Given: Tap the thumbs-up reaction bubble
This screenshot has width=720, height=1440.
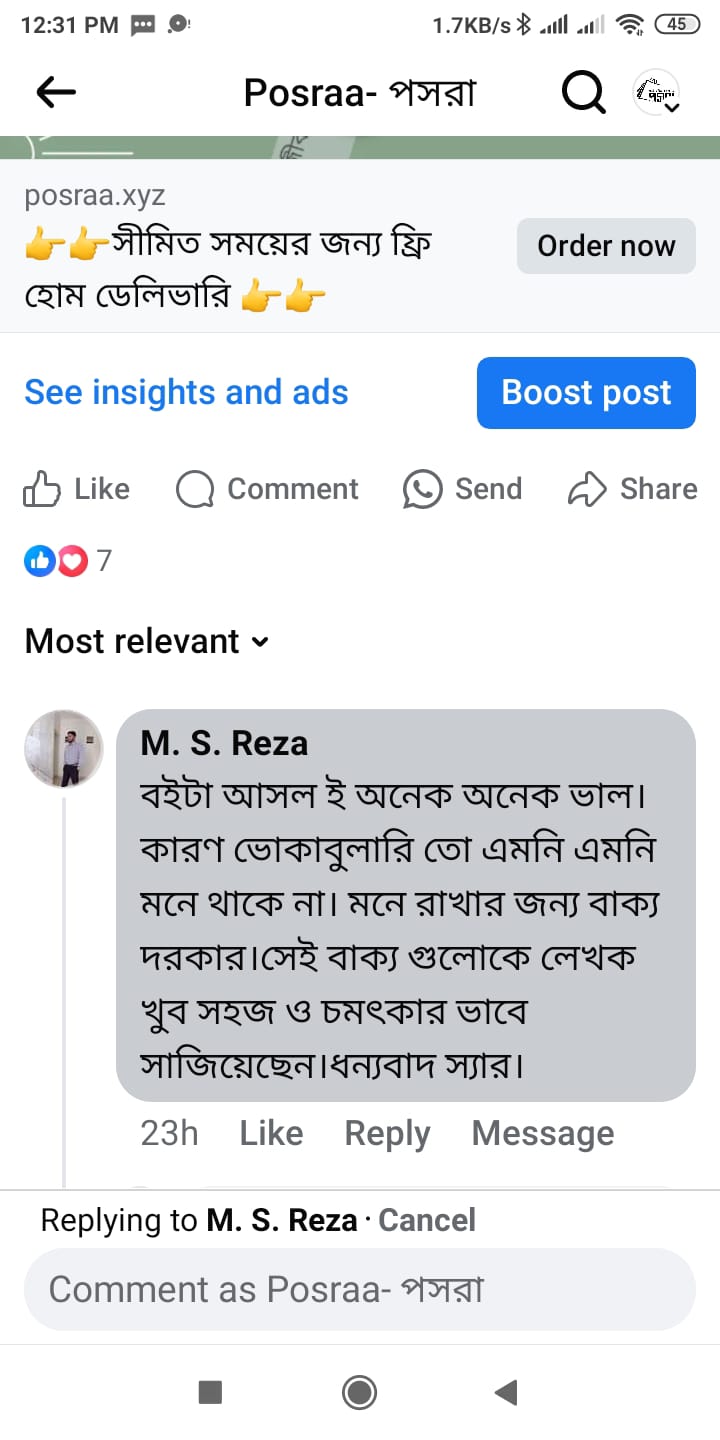Looking at the screenshot, I should click(39, 561).
